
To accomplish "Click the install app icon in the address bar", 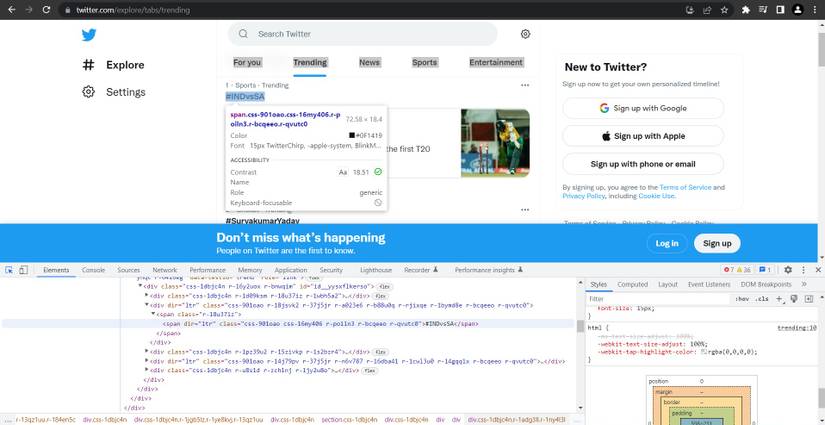I will (690, 9).
